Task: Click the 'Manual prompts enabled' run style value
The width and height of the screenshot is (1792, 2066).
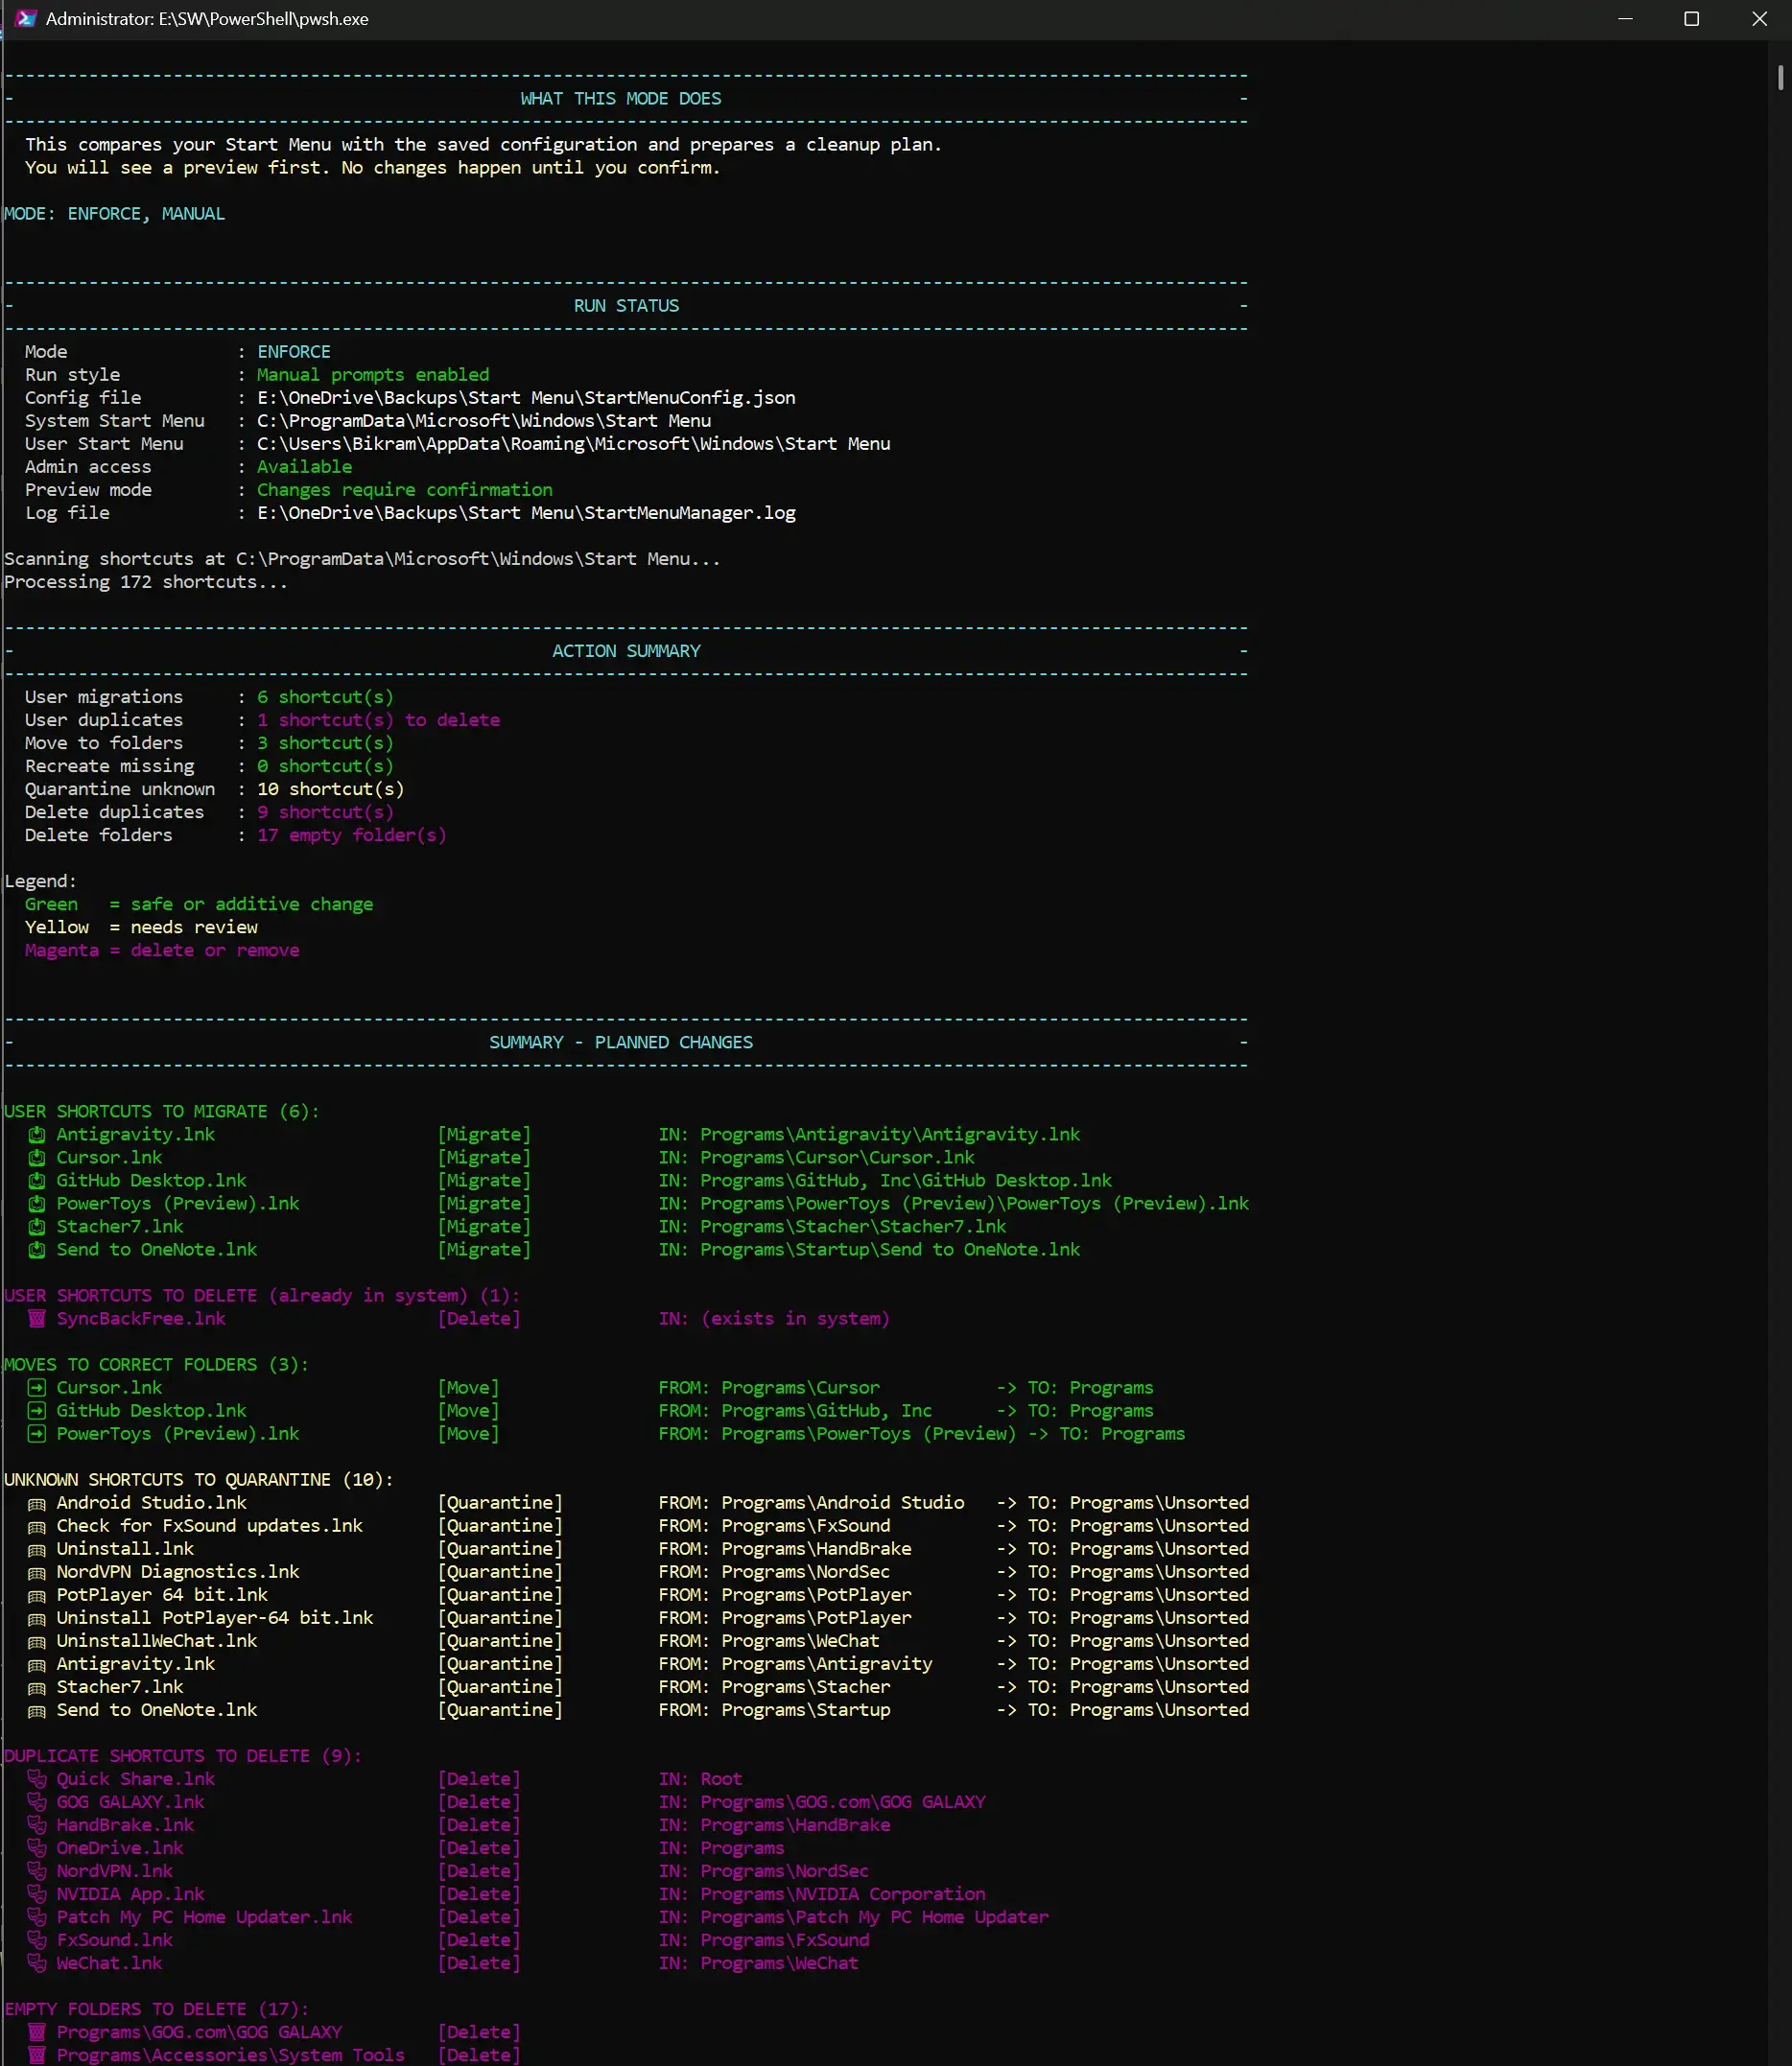Action: [373, 374]
